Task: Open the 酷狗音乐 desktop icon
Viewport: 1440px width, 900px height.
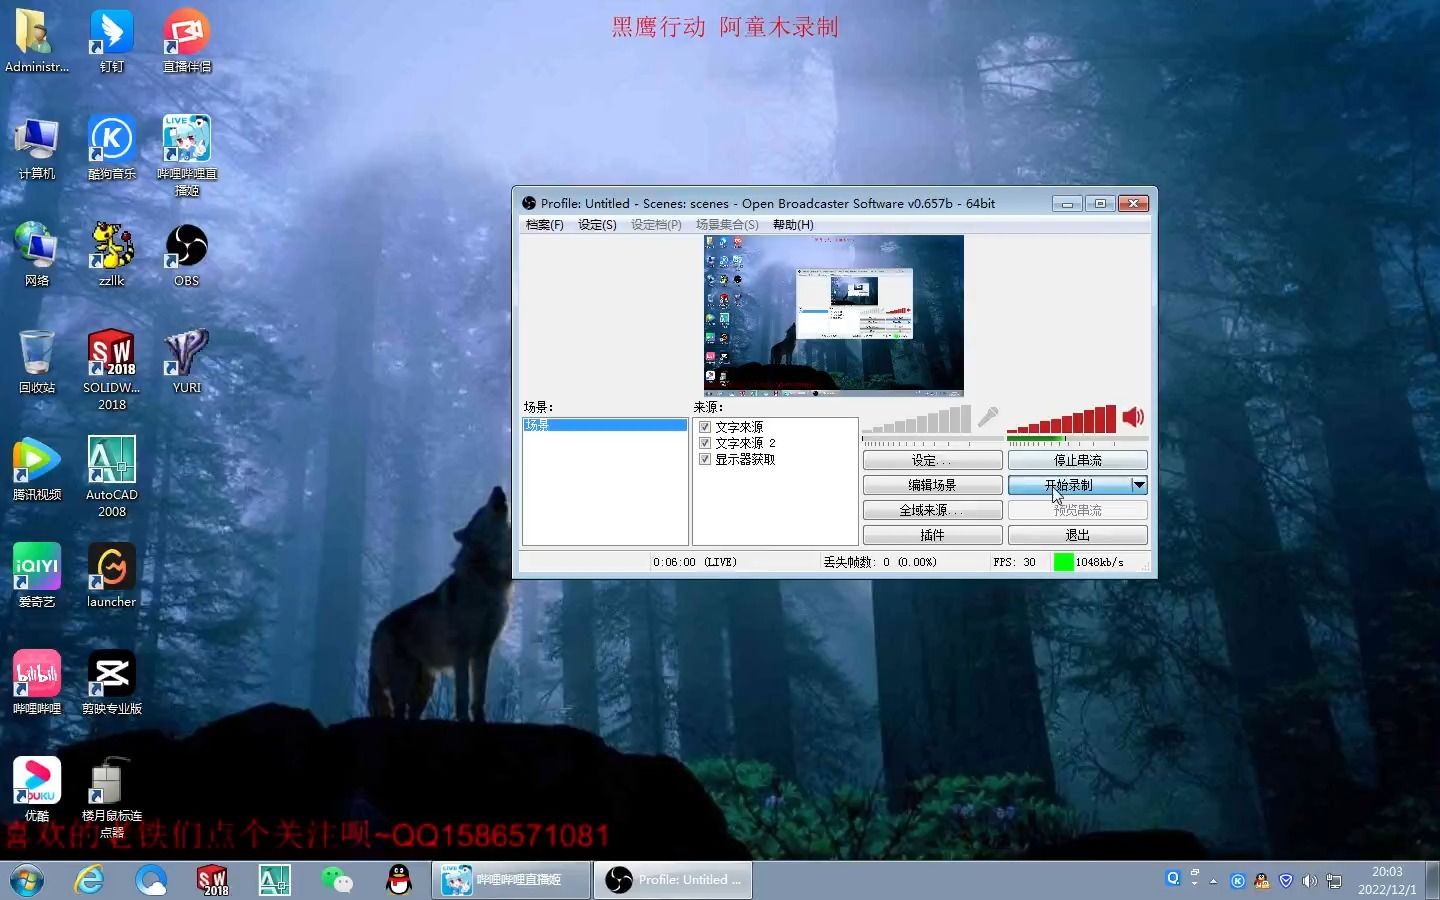Action: 111,148
